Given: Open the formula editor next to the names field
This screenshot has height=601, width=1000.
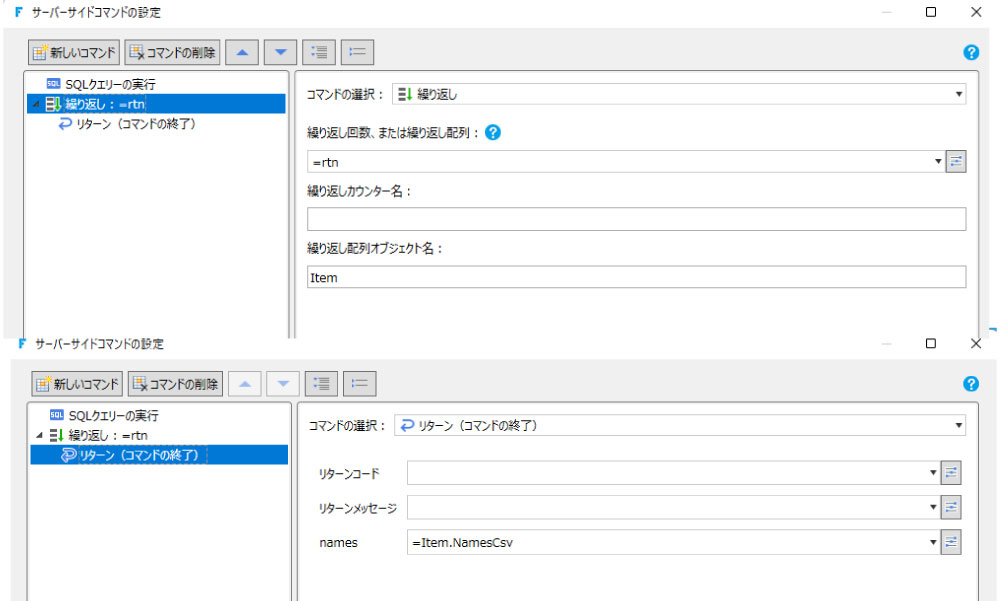Looking at the screenshot, I should click(x=951, y=541).
